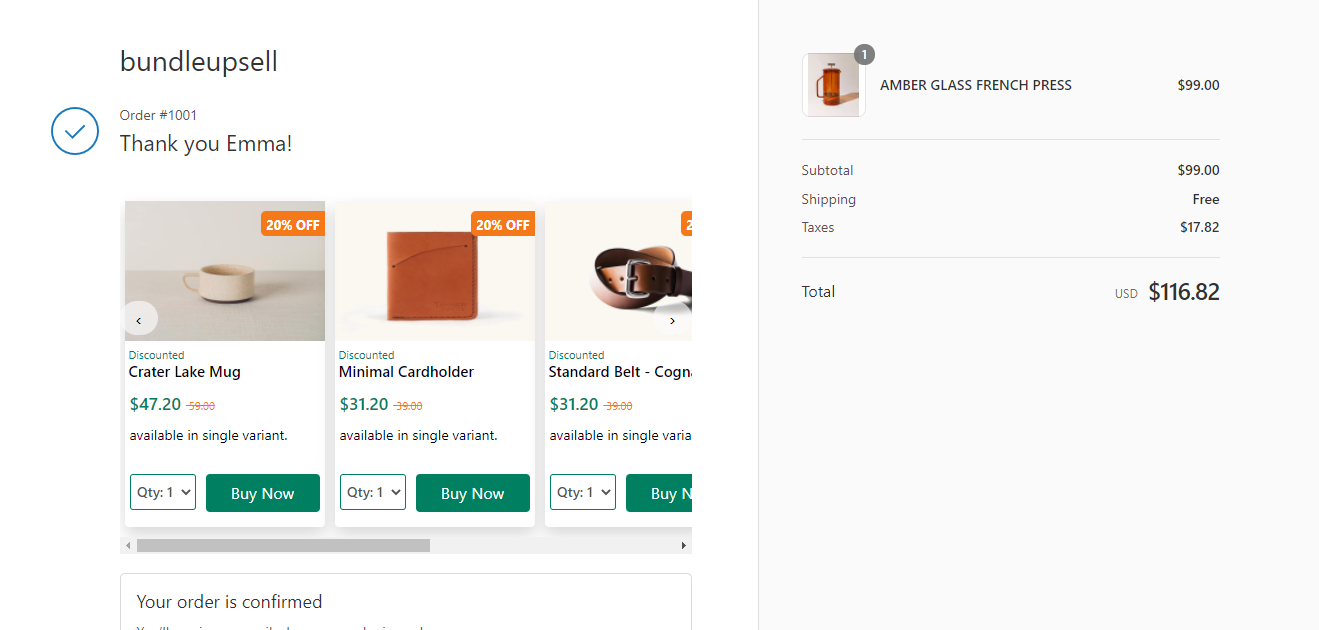This screenshot has height=630, width=1319.
Task: Click the 20% OFF badge on Crater Lake Mug
Action: tap(293, 225)
